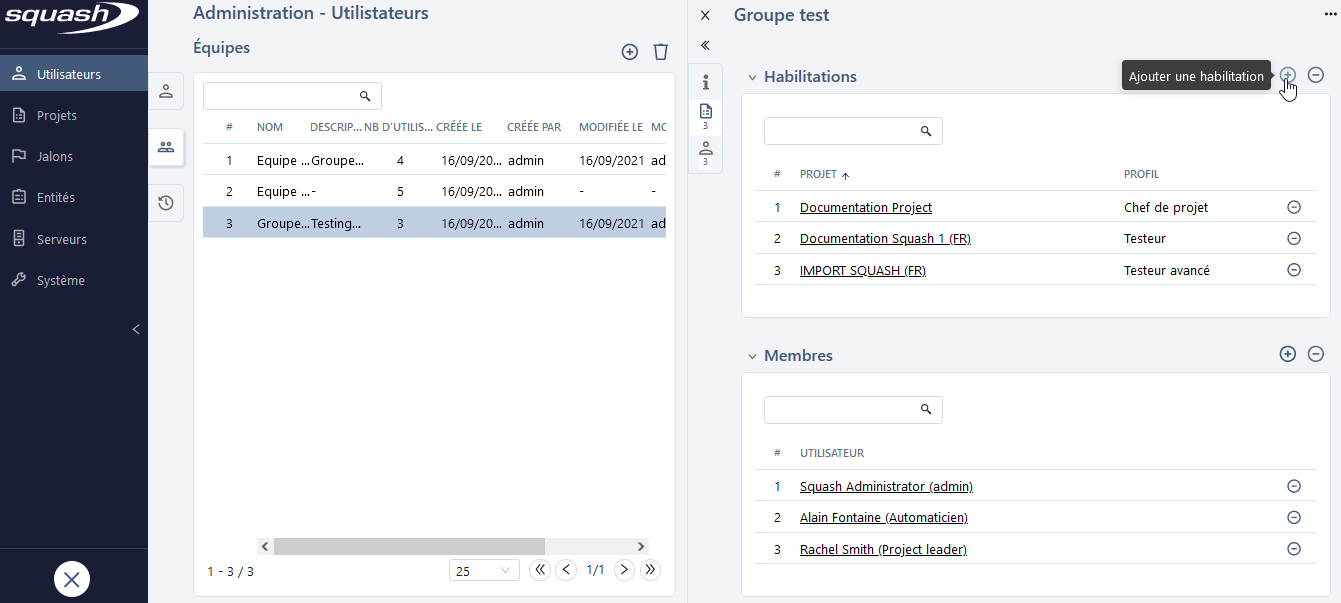This screenshot has width=1341, height=603.
Task: Open the connection history sidebar icon
Action: [x=166, y=203]
